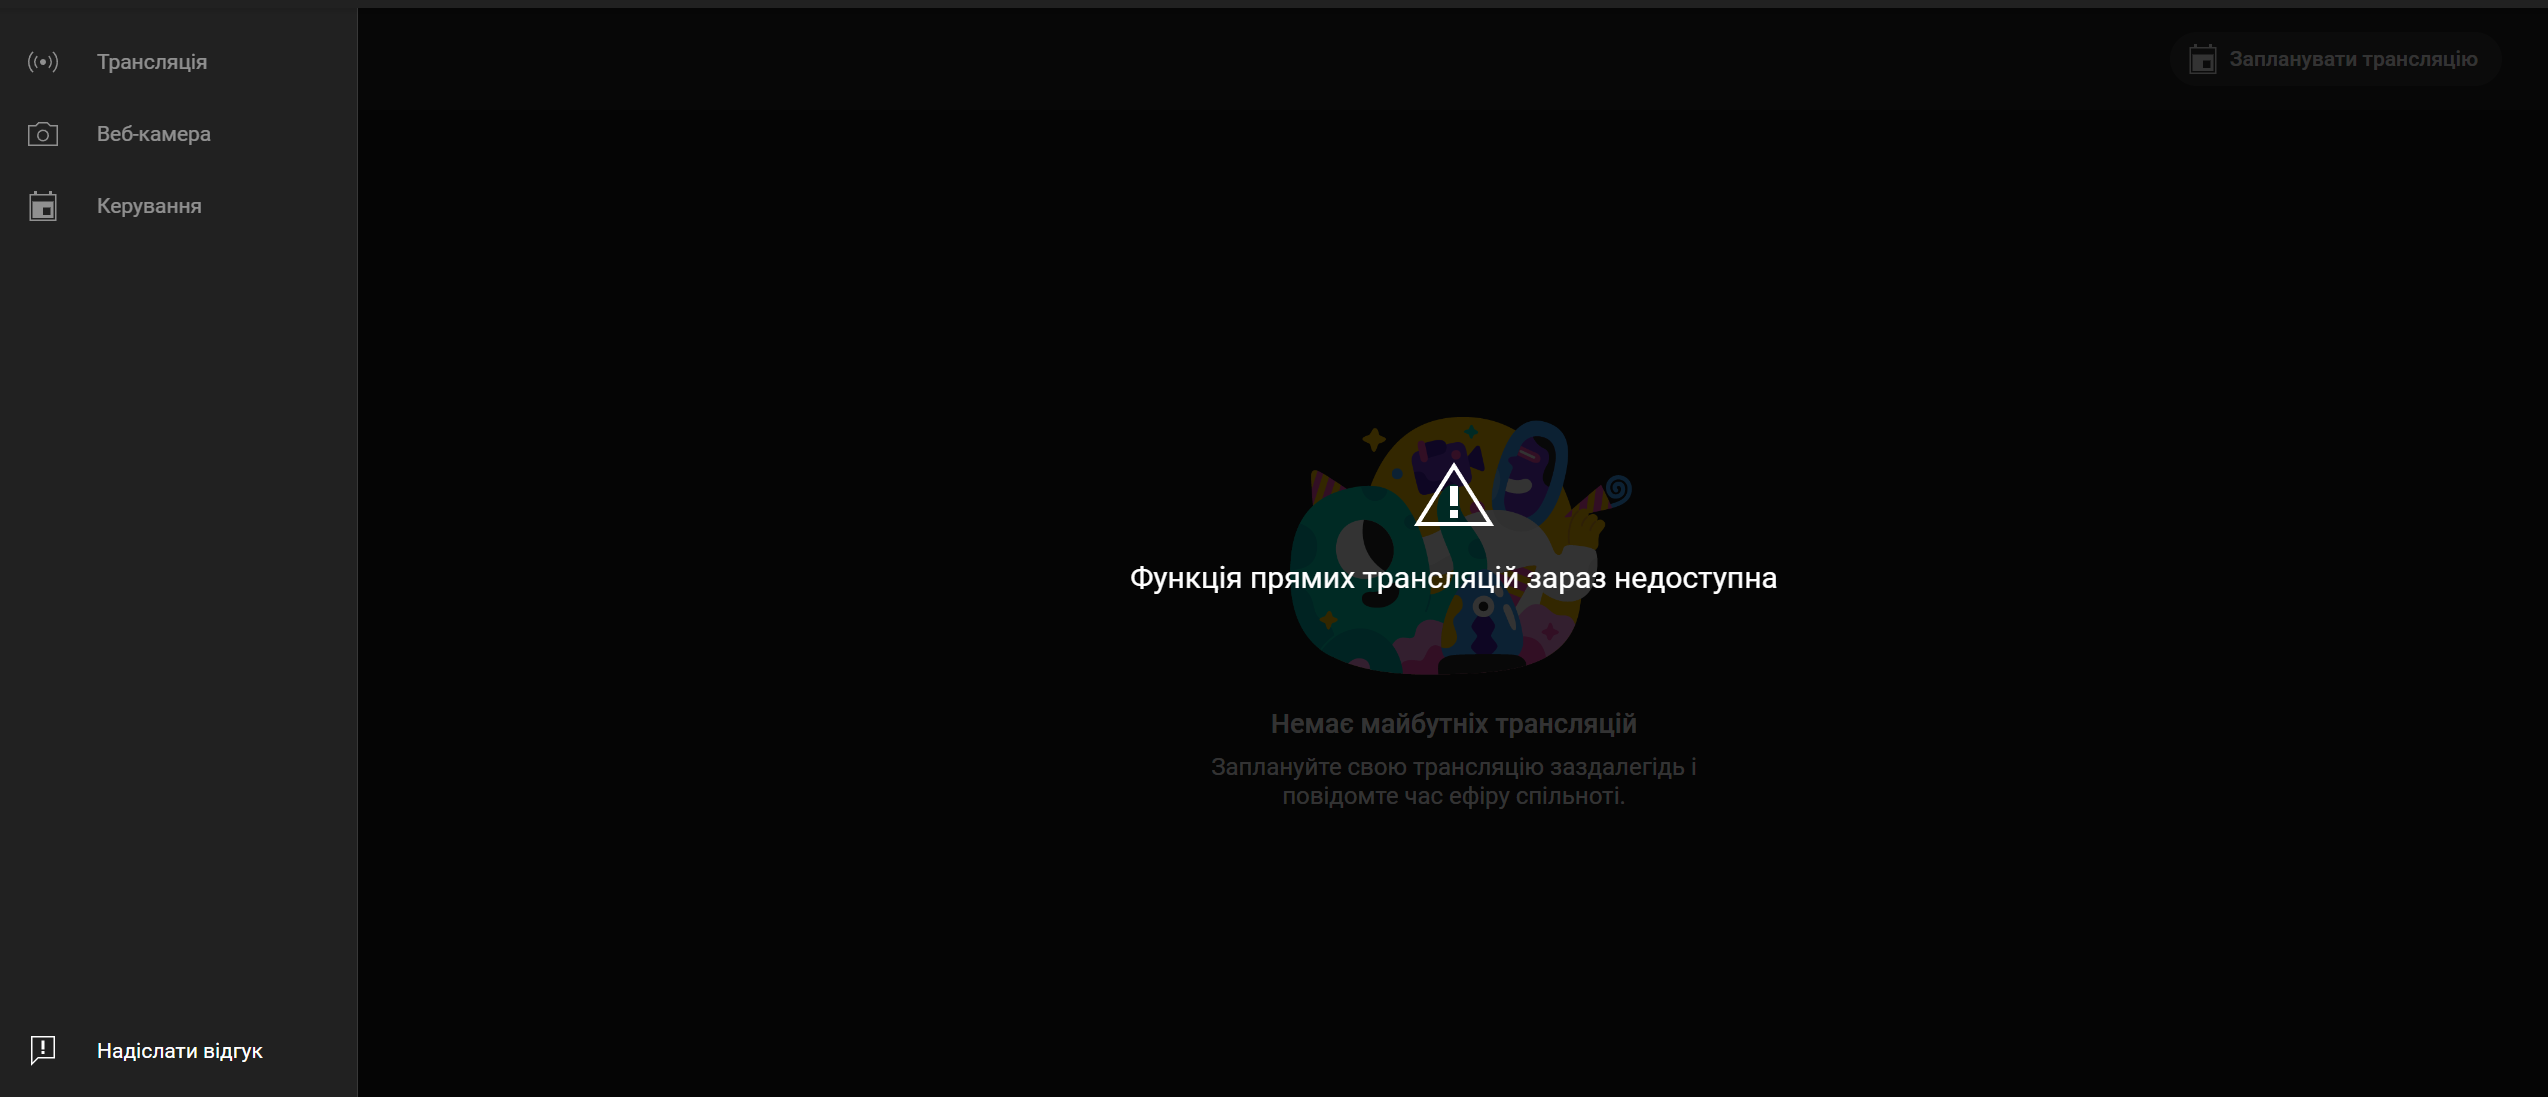Click the 'Немає майбутніх трансляцій' heading

(1453, 724)
